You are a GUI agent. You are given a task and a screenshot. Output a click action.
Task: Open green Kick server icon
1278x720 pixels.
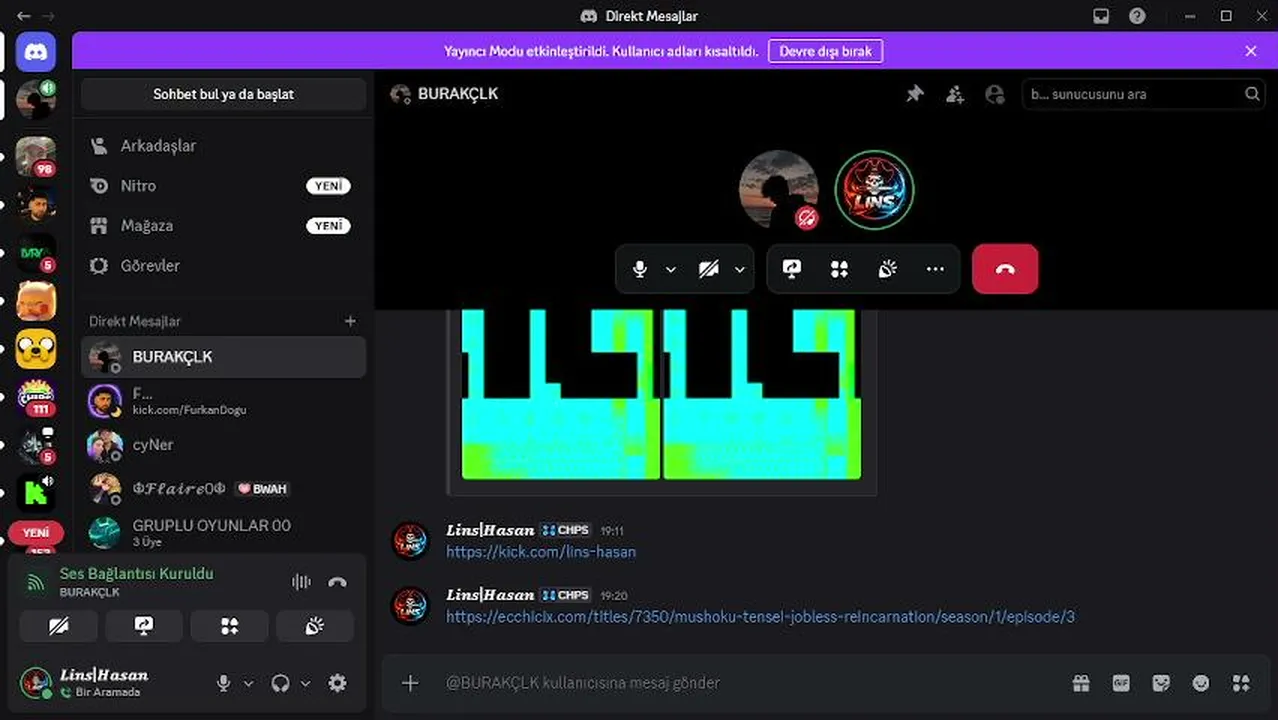(36, 492)
